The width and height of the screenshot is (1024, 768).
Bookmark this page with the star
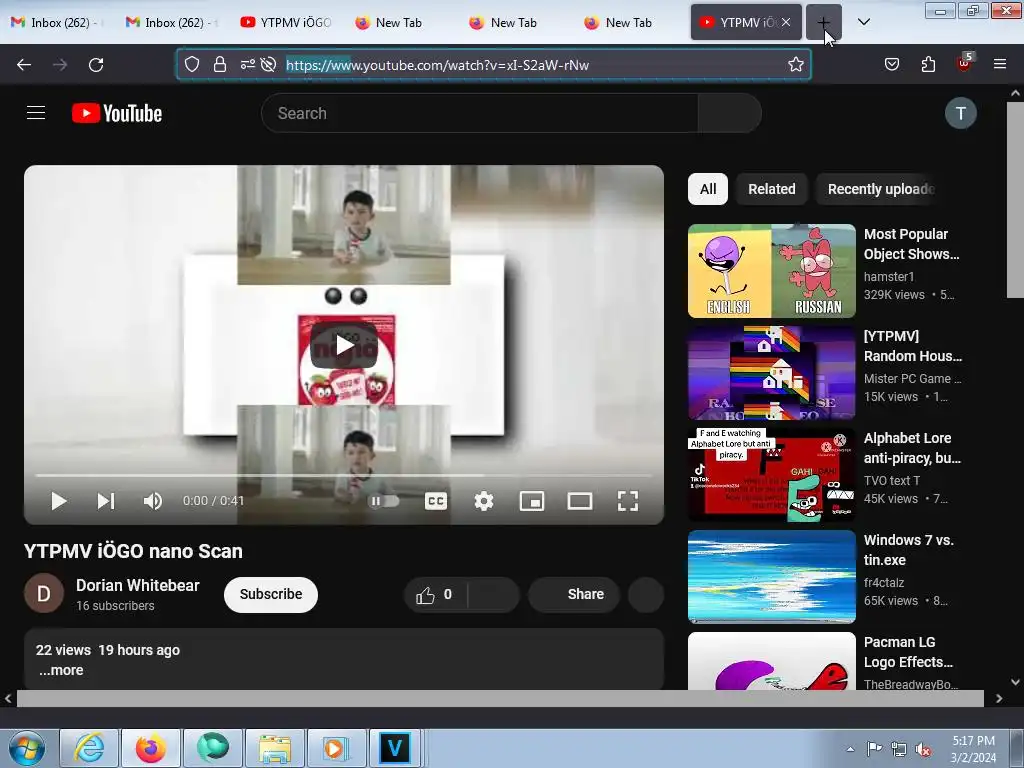coord(795,64)
